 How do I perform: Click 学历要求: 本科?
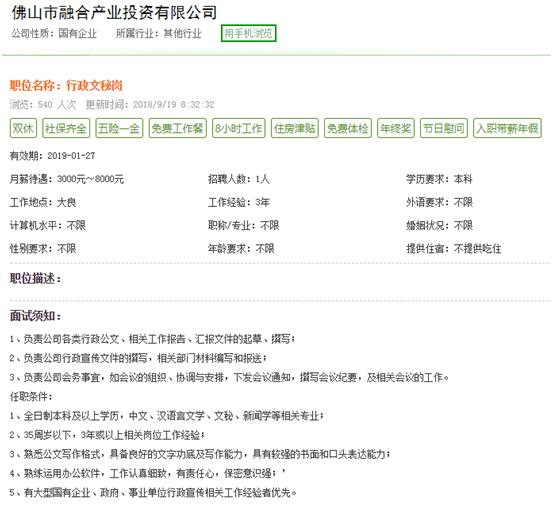(439, 179)
